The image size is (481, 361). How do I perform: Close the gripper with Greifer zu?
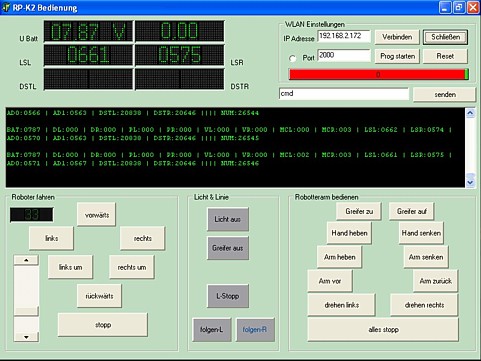tap(359, 211)
